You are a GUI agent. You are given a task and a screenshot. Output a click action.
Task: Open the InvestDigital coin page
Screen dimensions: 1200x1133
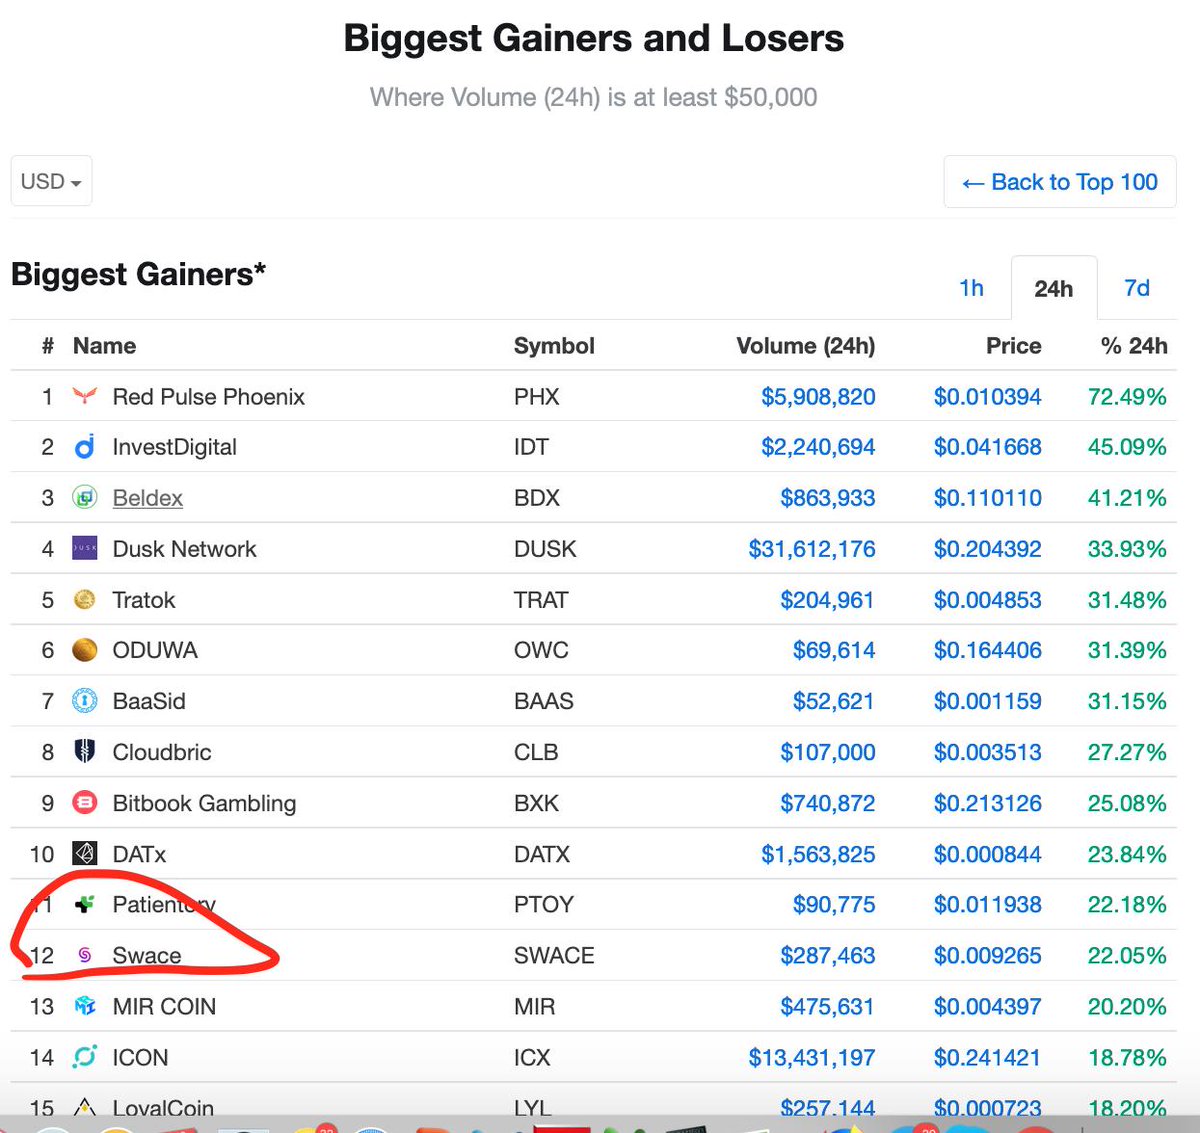point(174,447)
